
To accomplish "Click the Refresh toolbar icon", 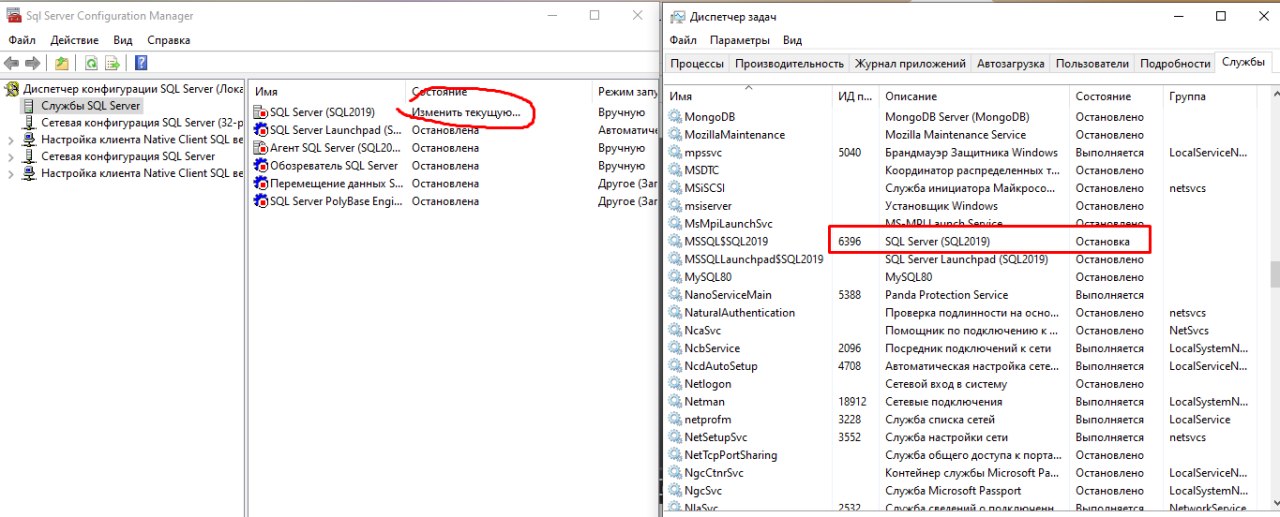I will pyautogui.click(x=91, y=63).
